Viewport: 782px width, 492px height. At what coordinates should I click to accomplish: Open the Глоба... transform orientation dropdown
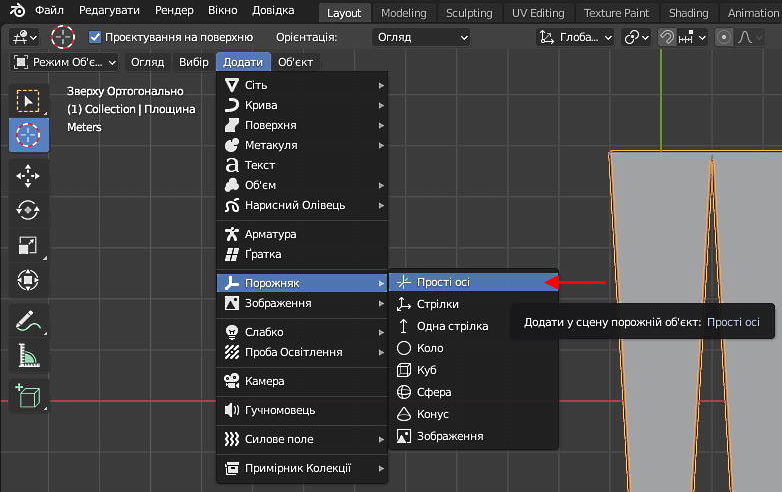coord(575,37)
